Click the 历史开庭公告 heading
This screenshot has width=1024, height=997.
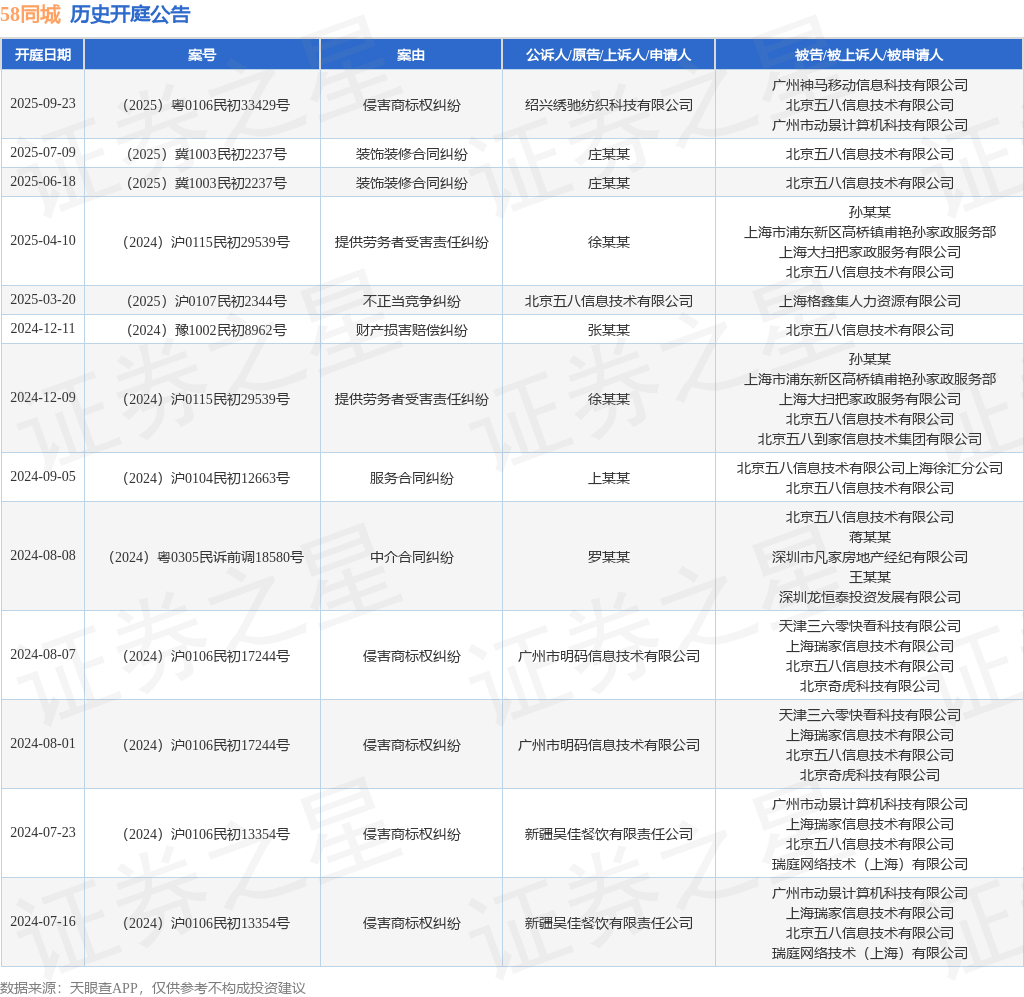[130, 14]
